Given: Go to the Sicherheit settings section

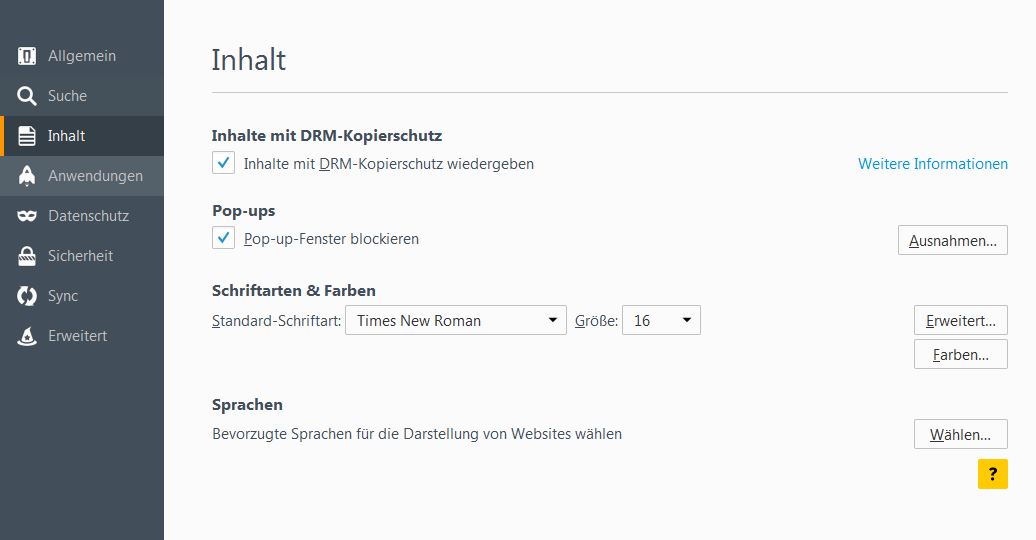Looking at the screenshot, I should click(80, 256).
